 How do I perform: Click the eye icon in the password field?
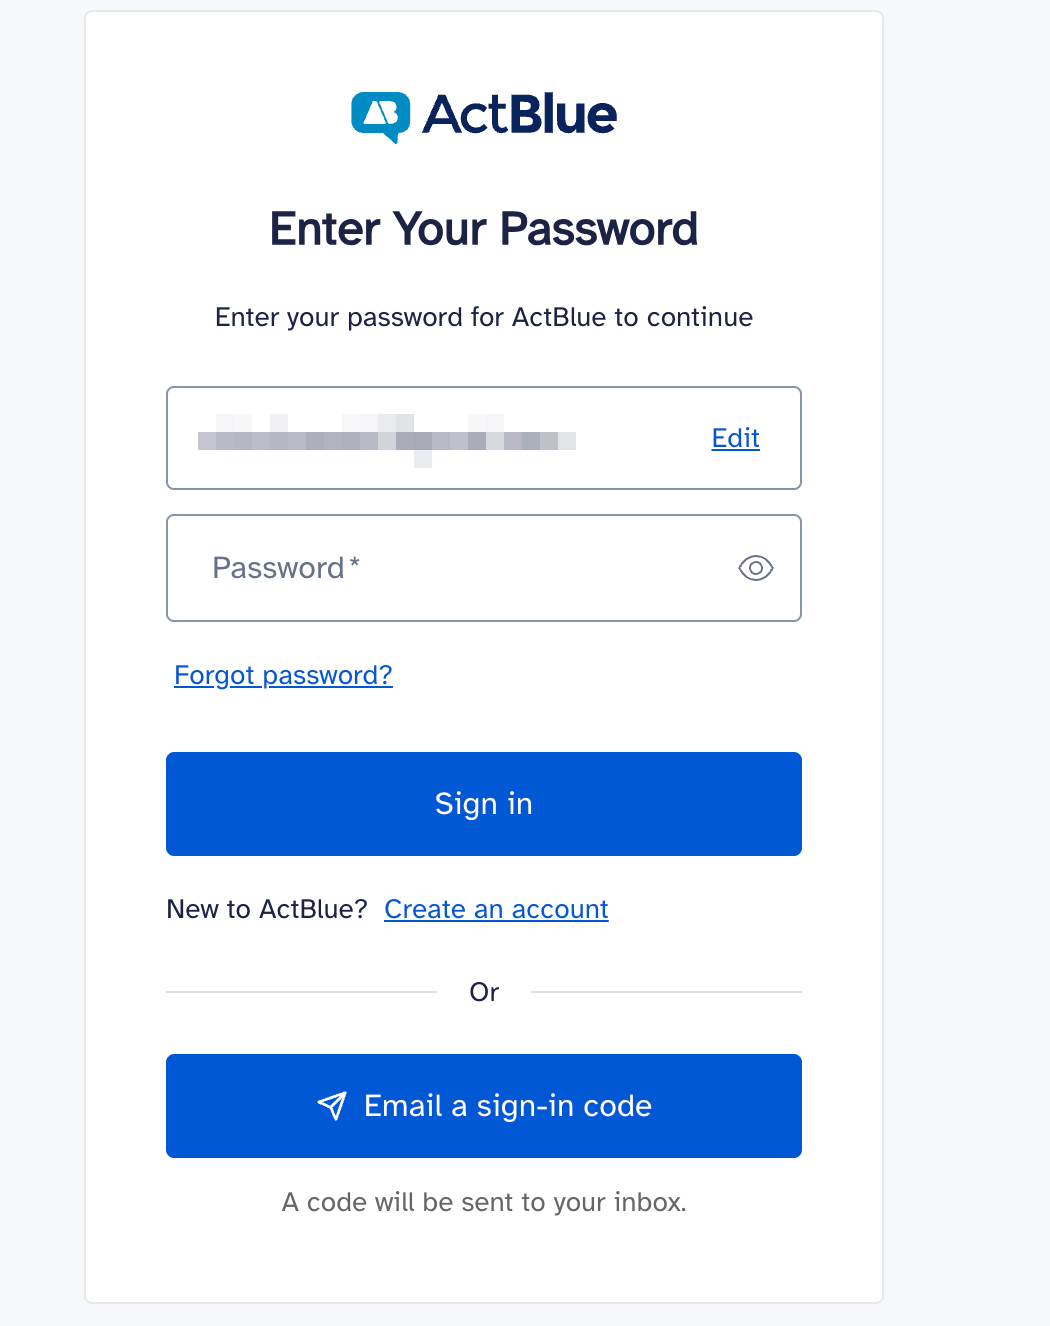point(756,568)
